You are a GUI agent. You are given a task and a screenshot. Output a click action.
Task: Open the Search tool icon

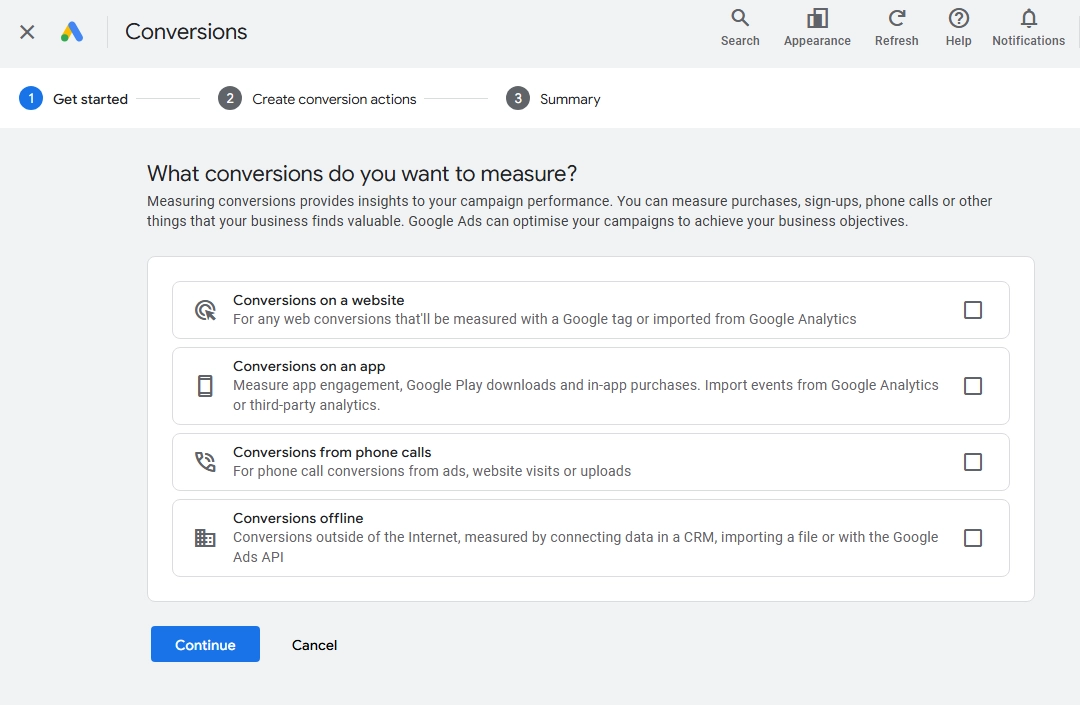click(x=740, y=18)
